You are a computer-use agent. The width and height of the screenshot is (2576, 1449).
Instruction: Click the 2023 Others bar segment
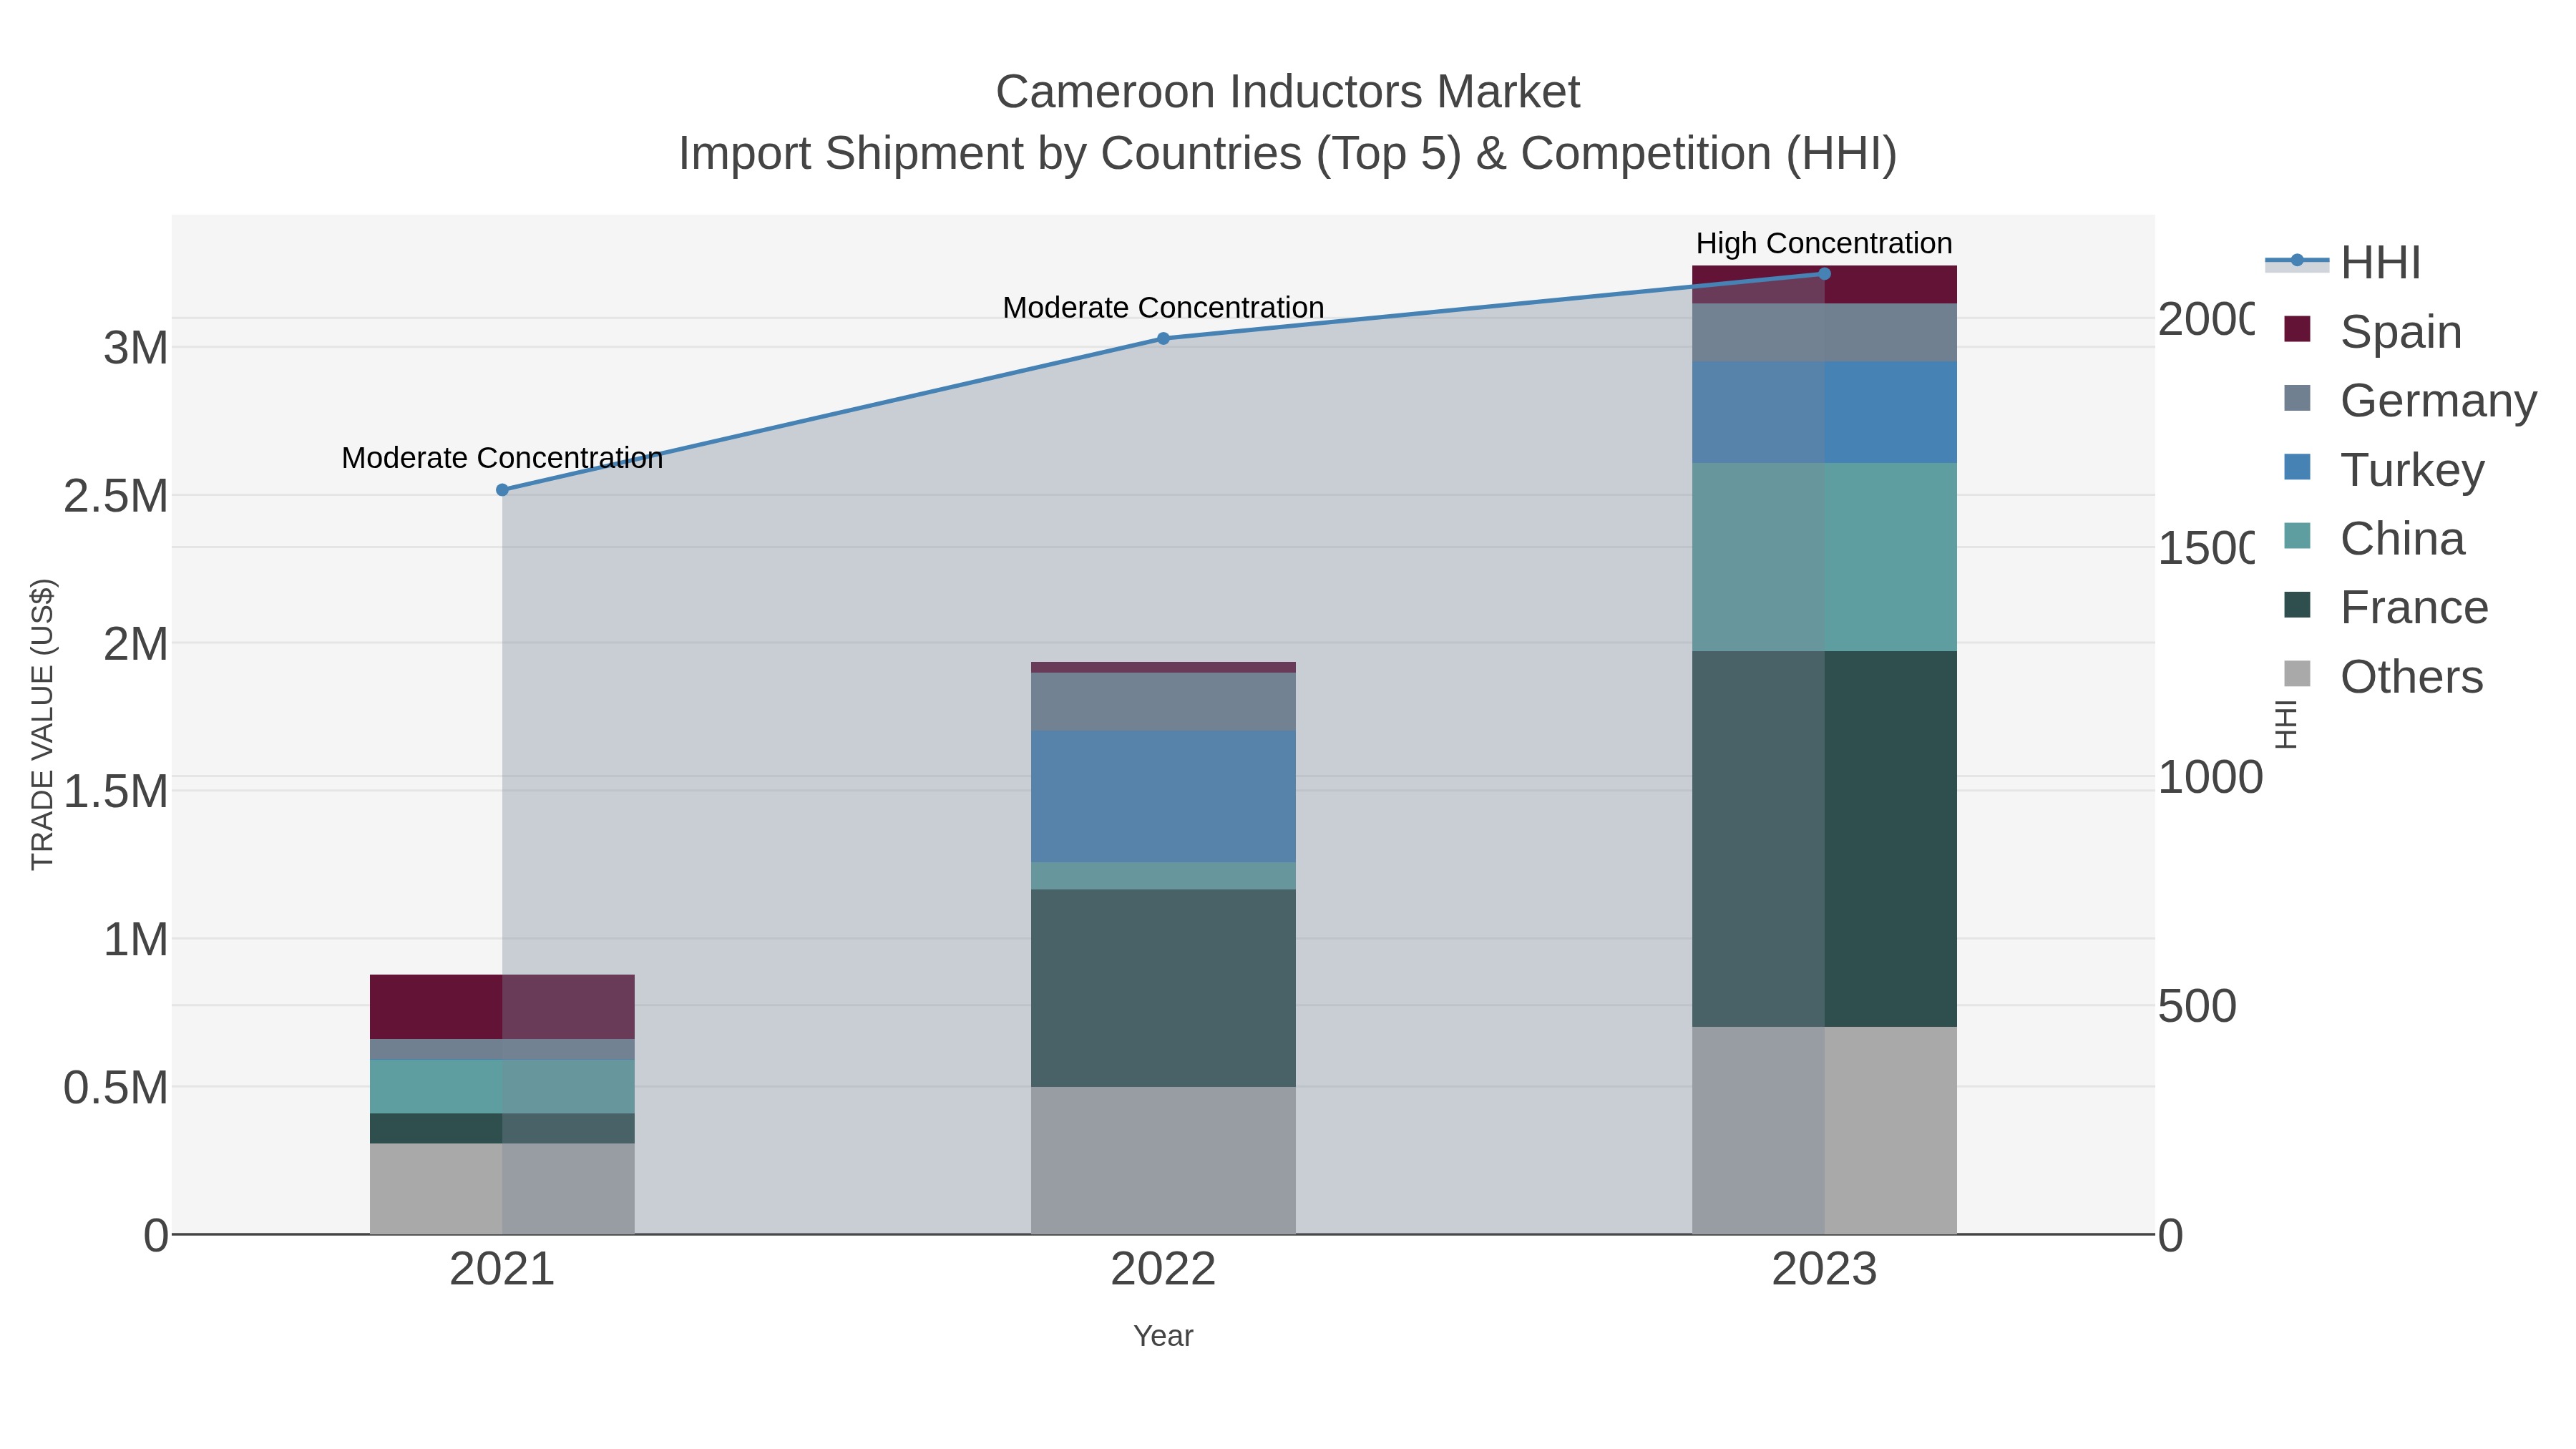coord(1824,1130)
